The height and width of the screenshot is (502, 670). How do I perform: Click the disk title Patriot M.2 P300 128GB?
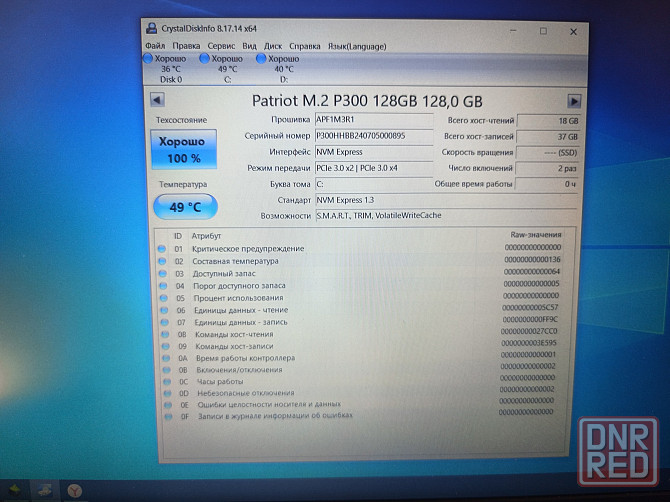[367, 101]
